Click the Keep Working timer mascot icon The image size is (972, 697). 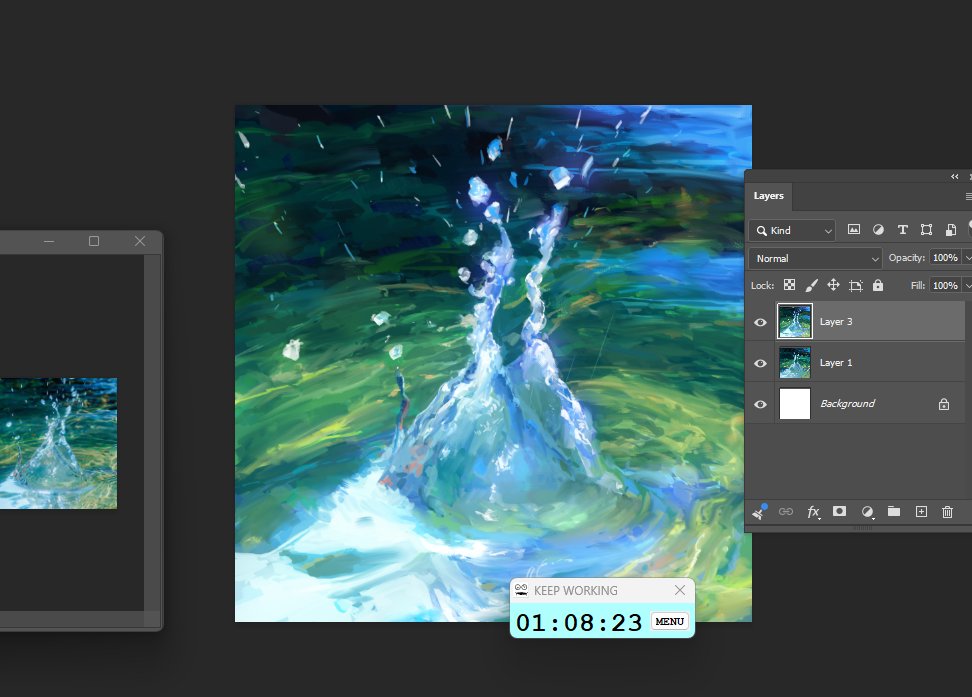click(x=521, y=590)
